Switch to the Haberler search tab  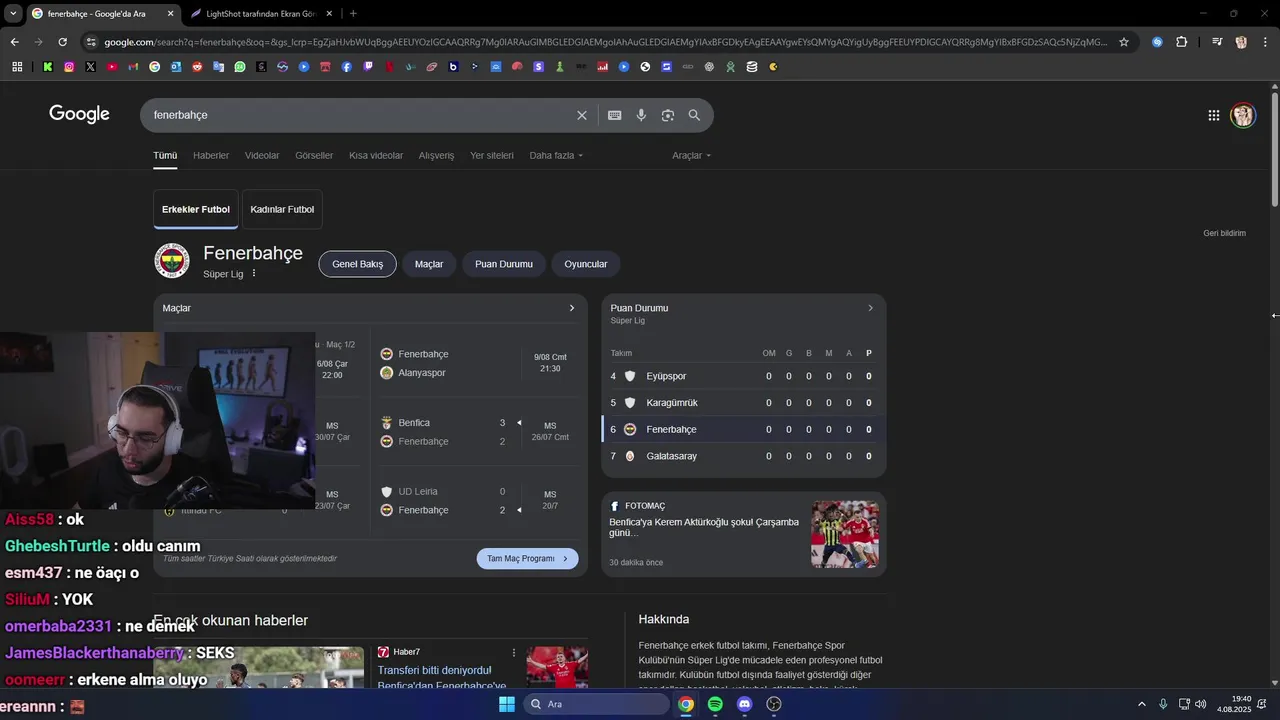[x=211, y=156]
